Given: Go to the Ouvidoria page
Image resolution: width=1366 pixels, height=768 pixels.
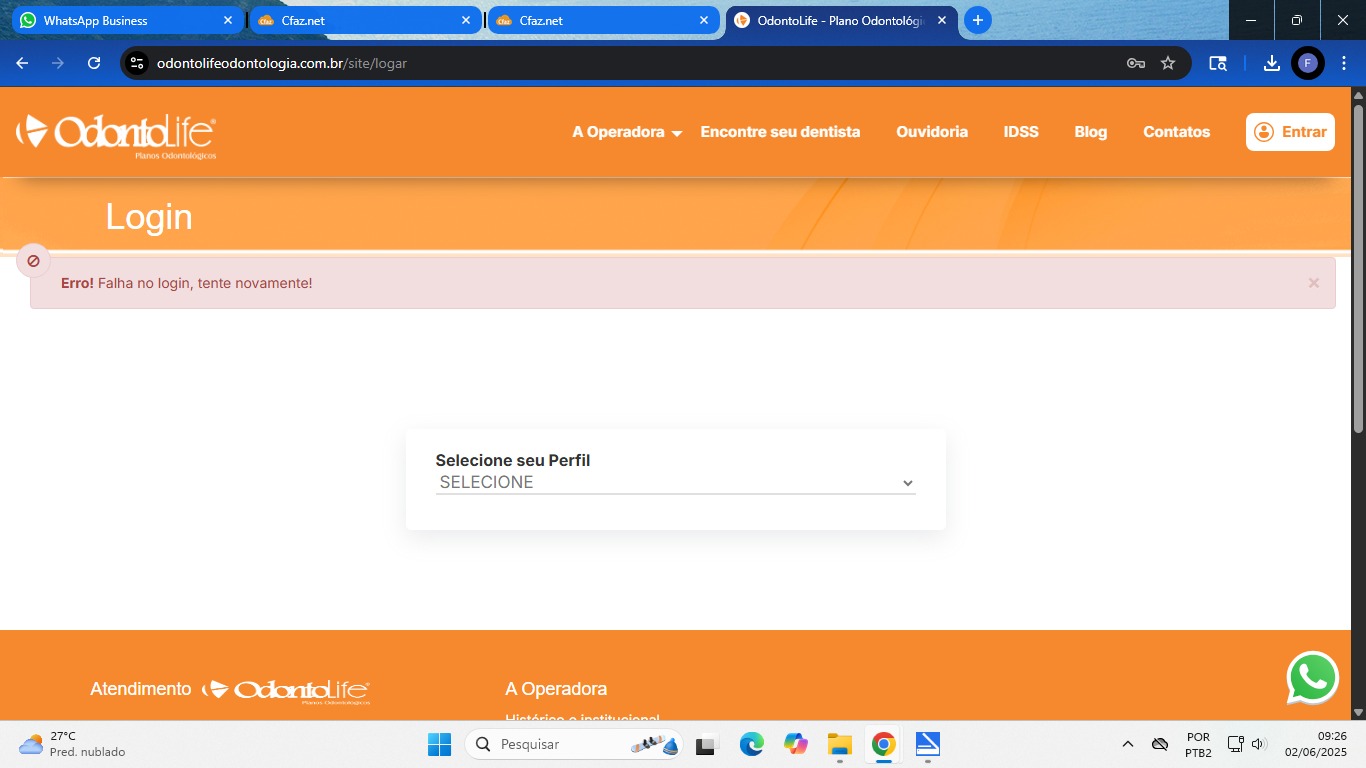Looking at the screenshot, I should point(932,132).
